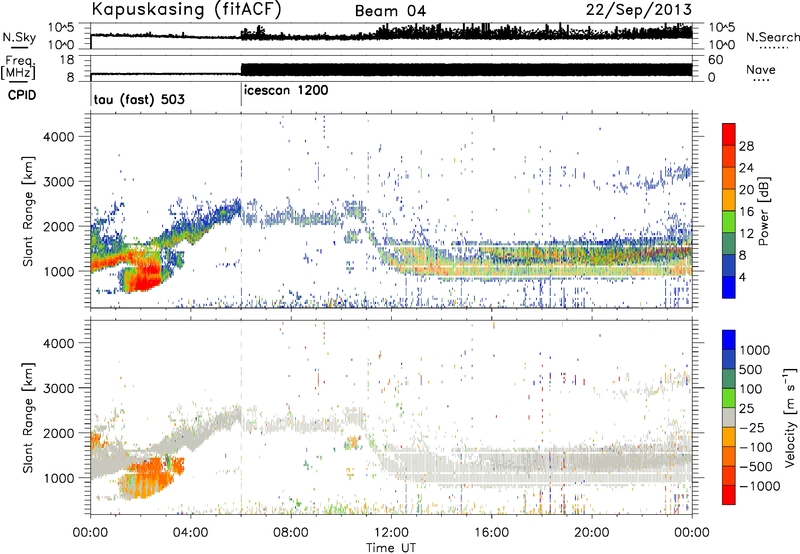This screenshot has width=800, height=554.
Task: Click the '08:00' time axis tick label
Action: click(291, 532)
